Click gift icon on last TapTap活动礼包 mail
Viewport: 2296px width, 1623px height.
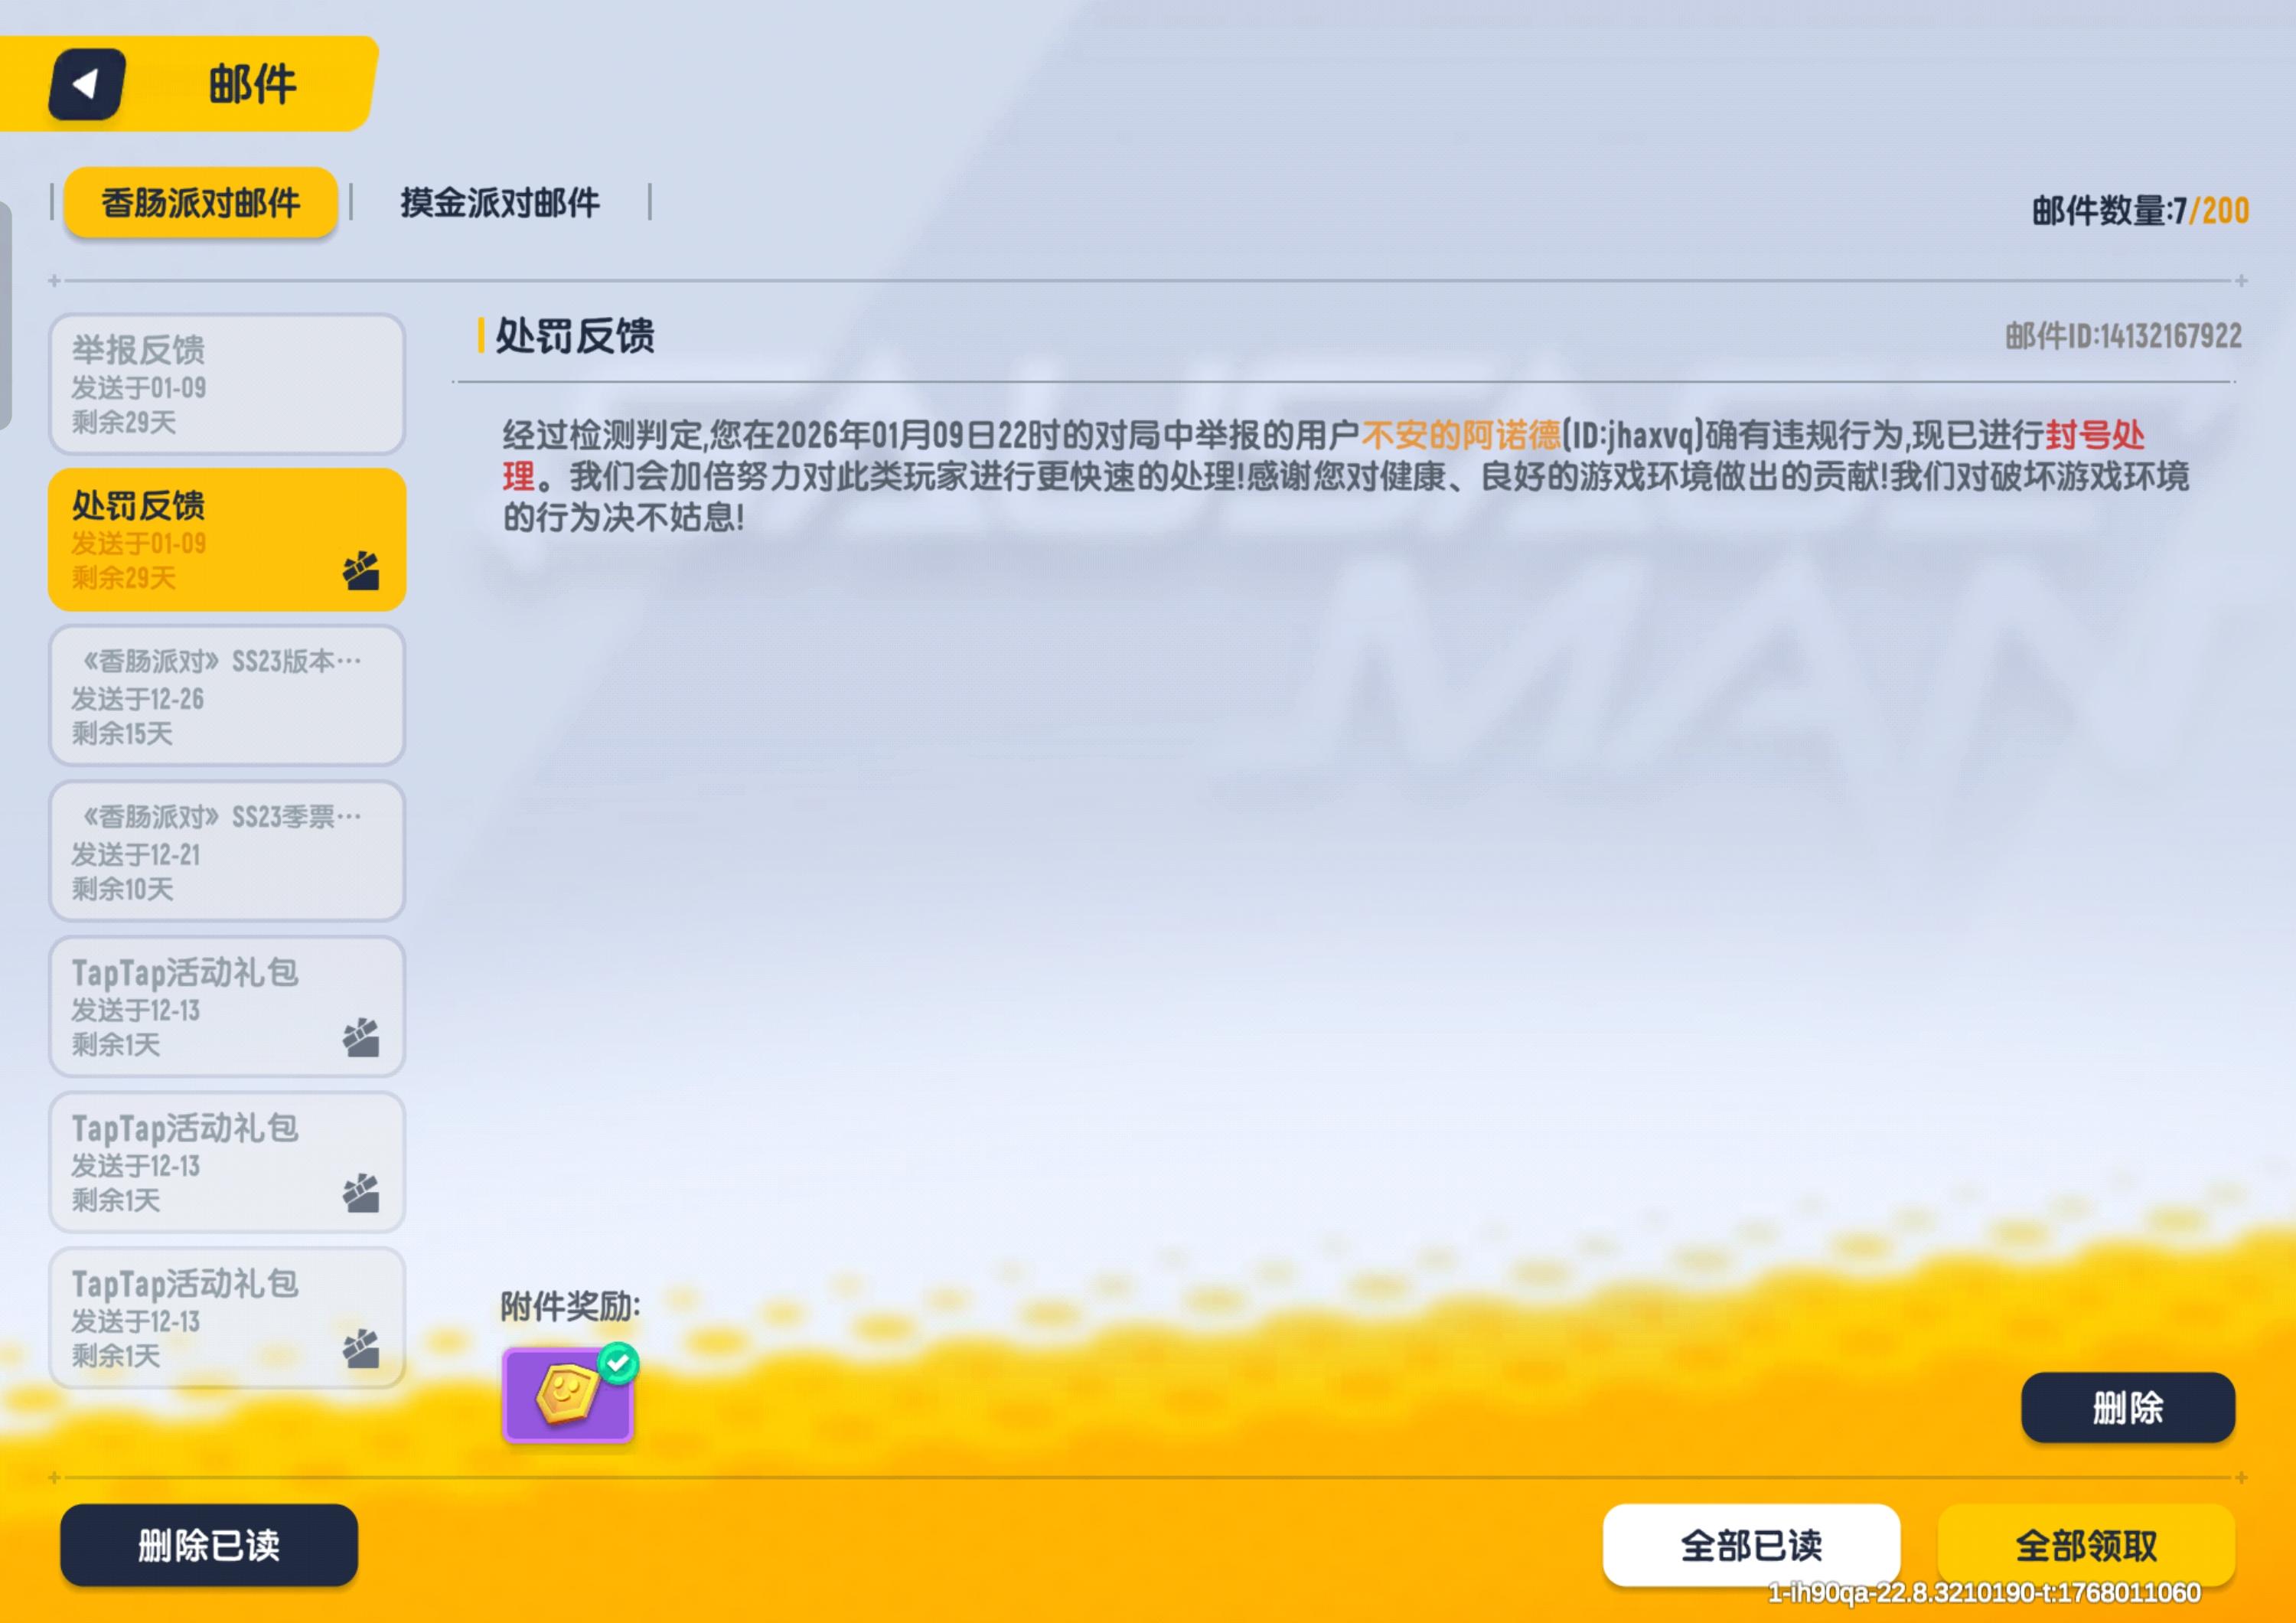361,1348
